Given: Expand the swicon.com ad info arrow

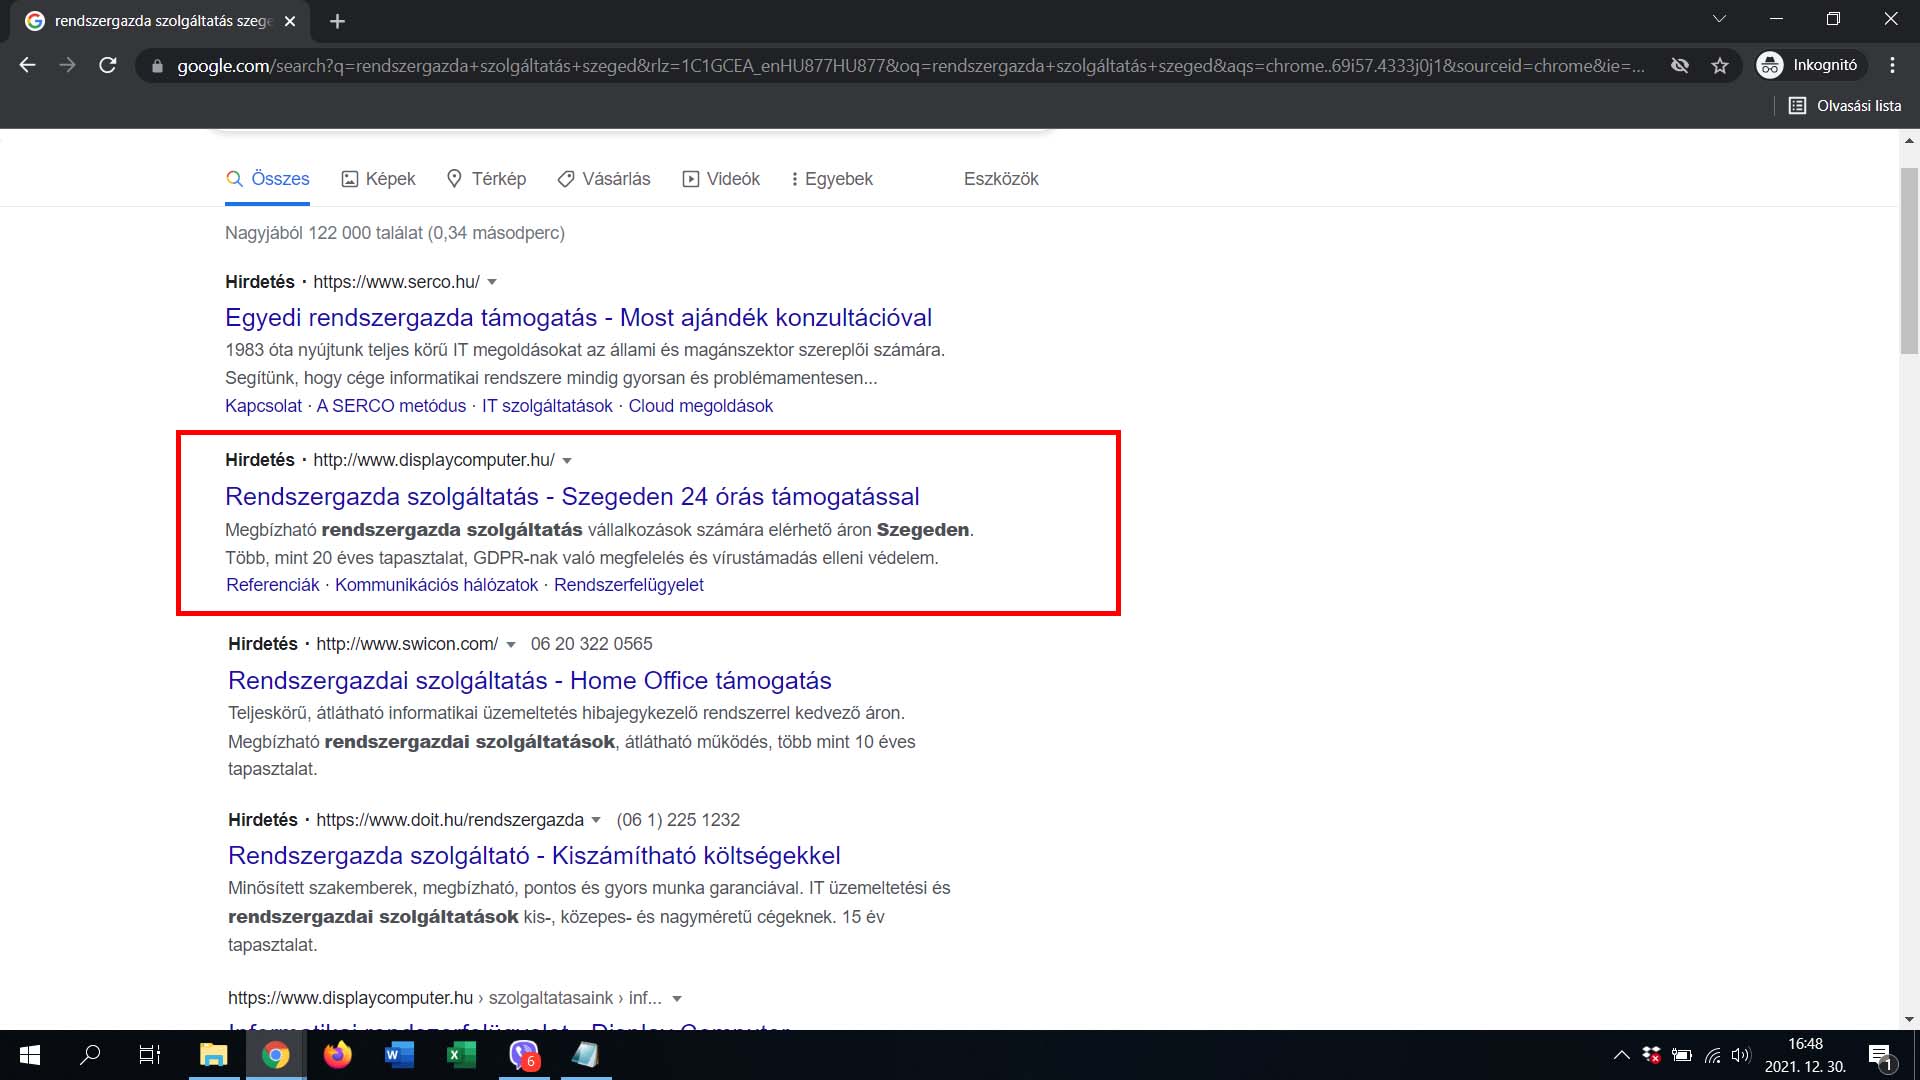Looking at the screenshot, I should pos(511,645).
